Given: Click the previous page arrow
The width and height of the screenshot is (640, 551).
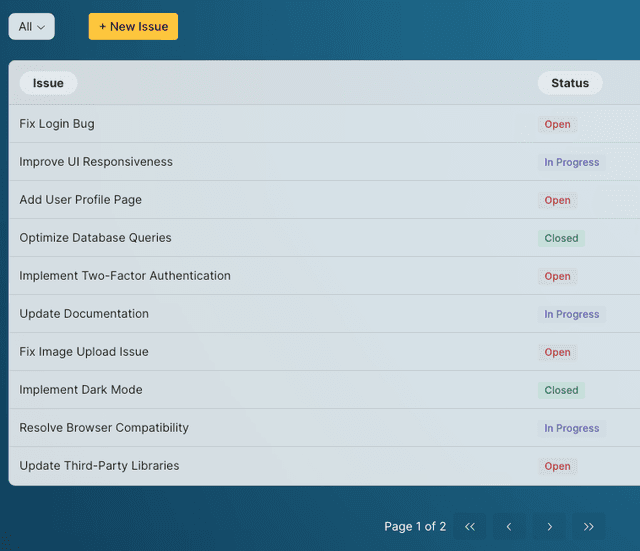Looking at the screenshot, I should 509,527.
